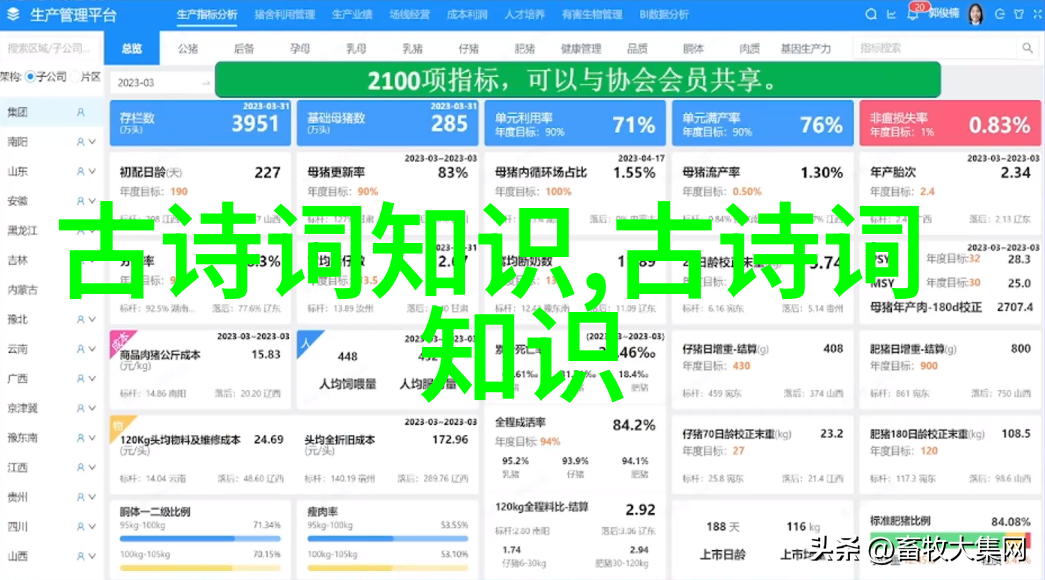
Task: Click the user avatar photo
Action: [x=976, y=14]
